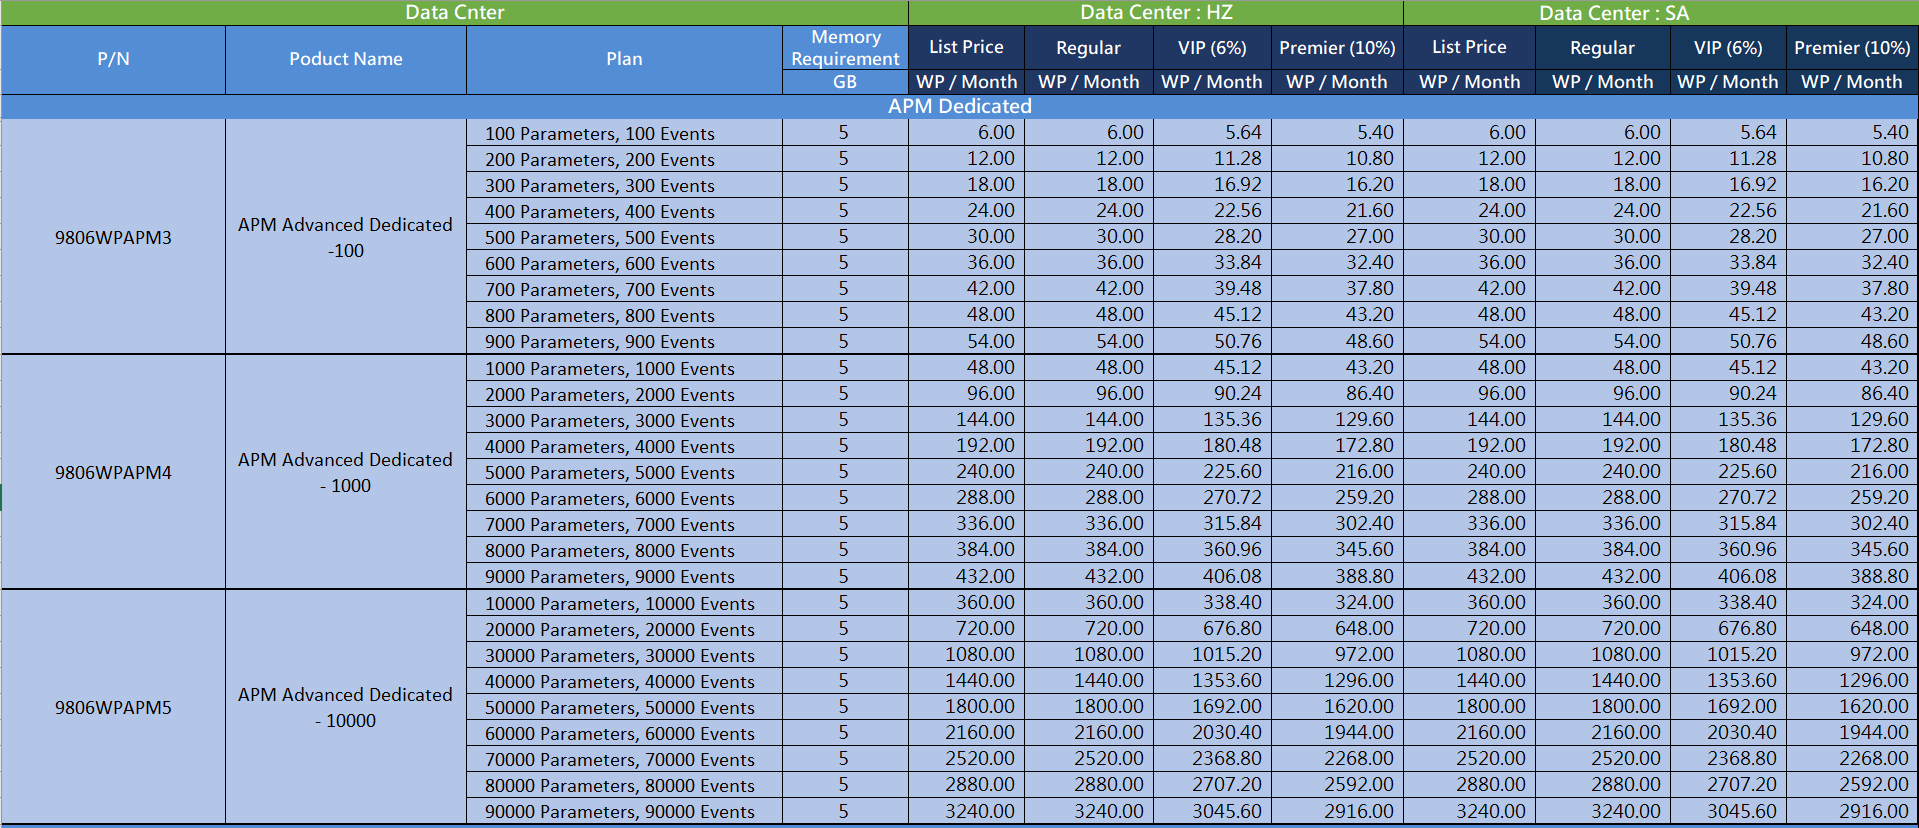Viewport: 1919px width, 828px height.
Task: Select 'VIP (6%)' header under Data Center SA
Action: (1728, 47)
